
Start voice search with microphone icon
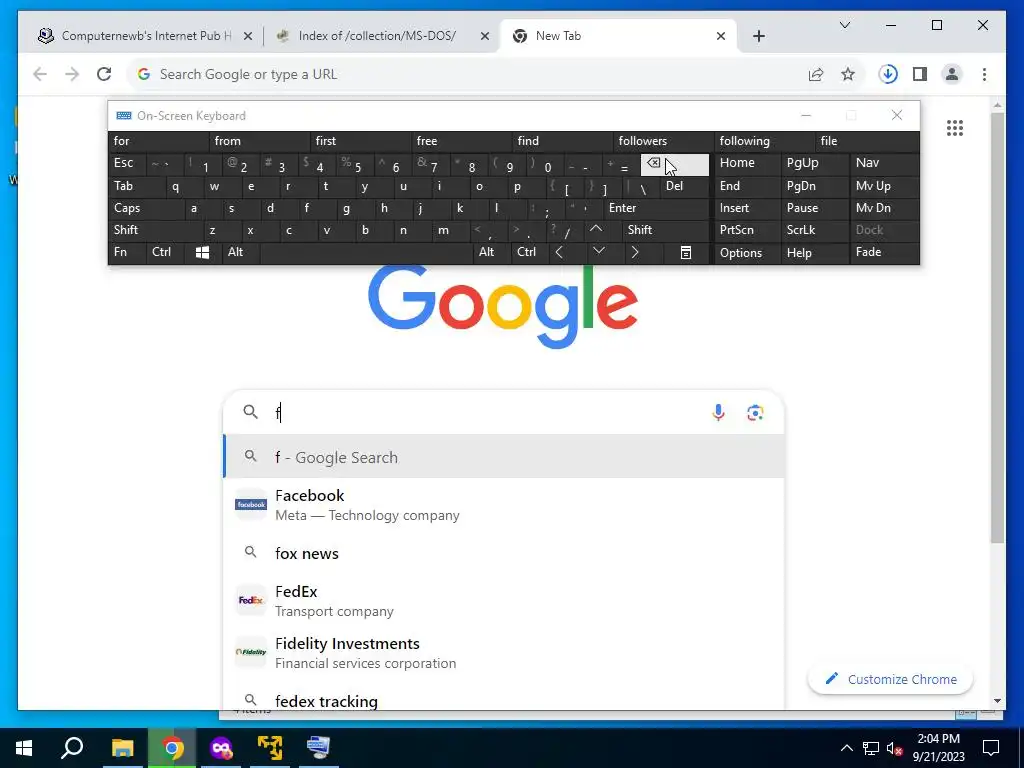[x=718, y=413]
